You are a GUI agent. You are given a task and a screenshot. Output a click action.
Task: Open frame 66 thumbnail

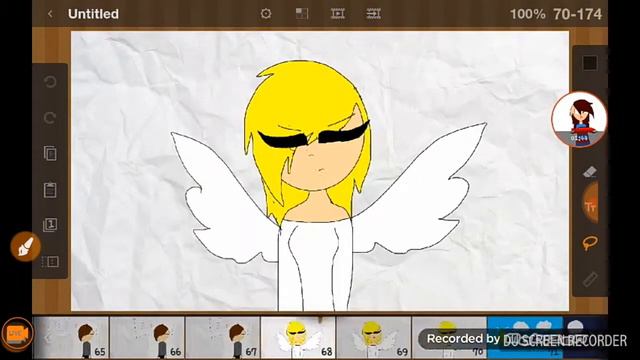click(147, 338)
